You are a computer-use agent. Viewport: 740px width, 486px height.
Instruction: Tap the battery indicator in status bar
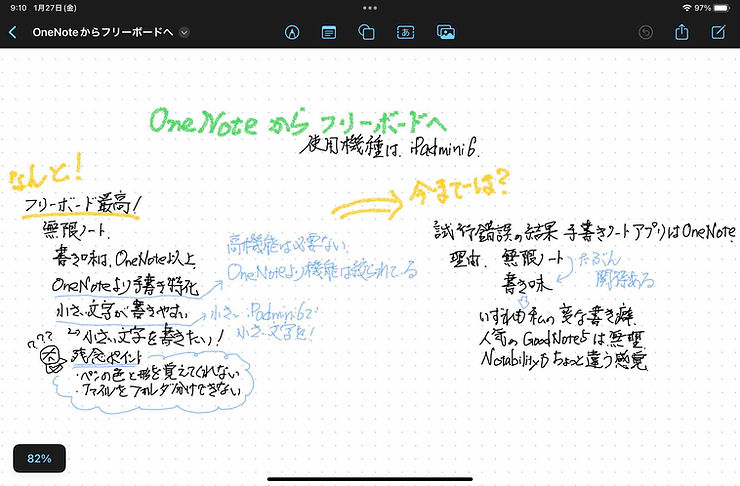721,8
